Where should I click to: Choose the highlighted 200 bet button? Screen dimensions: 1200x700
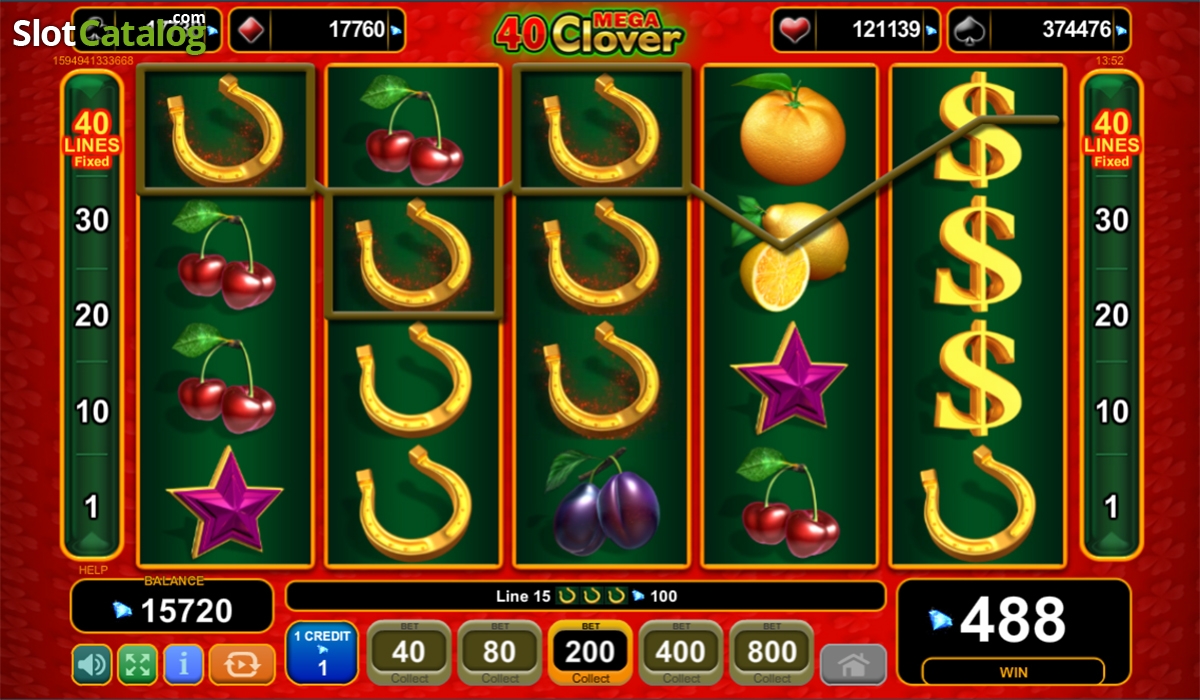(590, 653)
